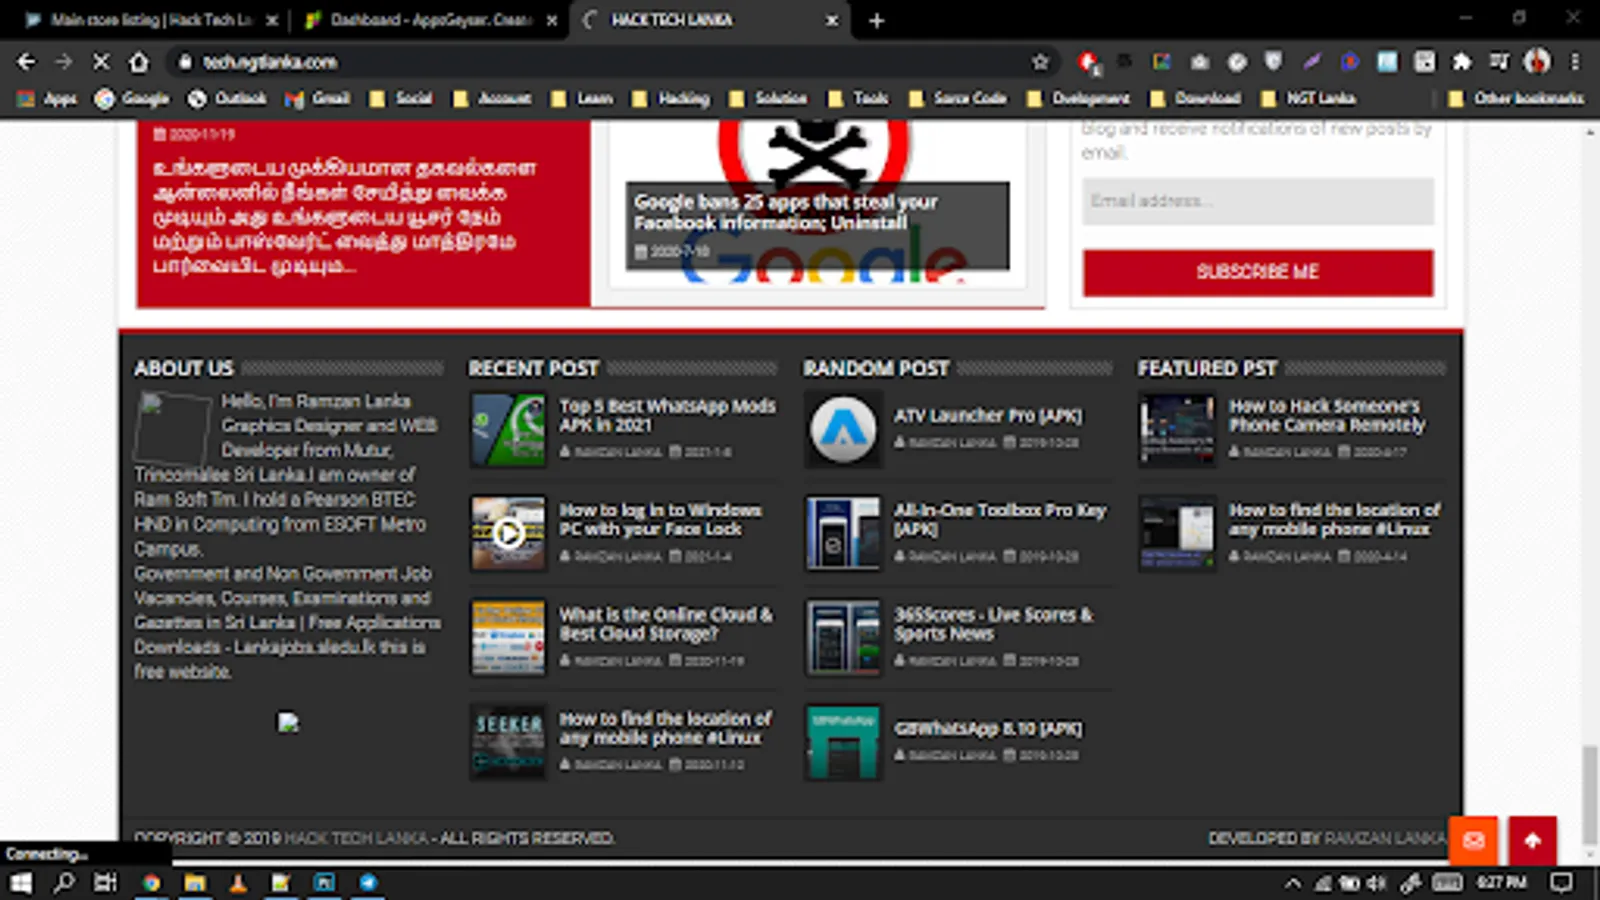Click the purple feather extension icon
1600x900 pixels.
(x=1311, y=62)
